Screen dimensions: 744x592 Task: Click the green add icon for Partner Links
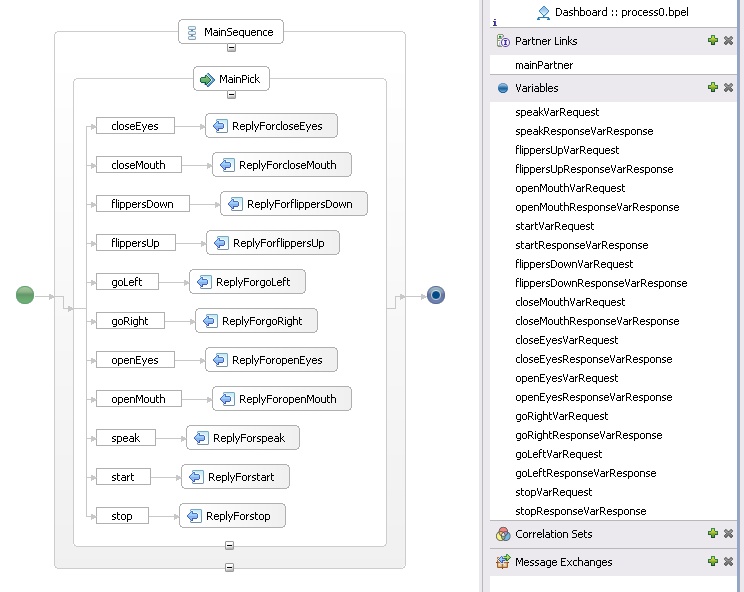[x=713, y=41]
